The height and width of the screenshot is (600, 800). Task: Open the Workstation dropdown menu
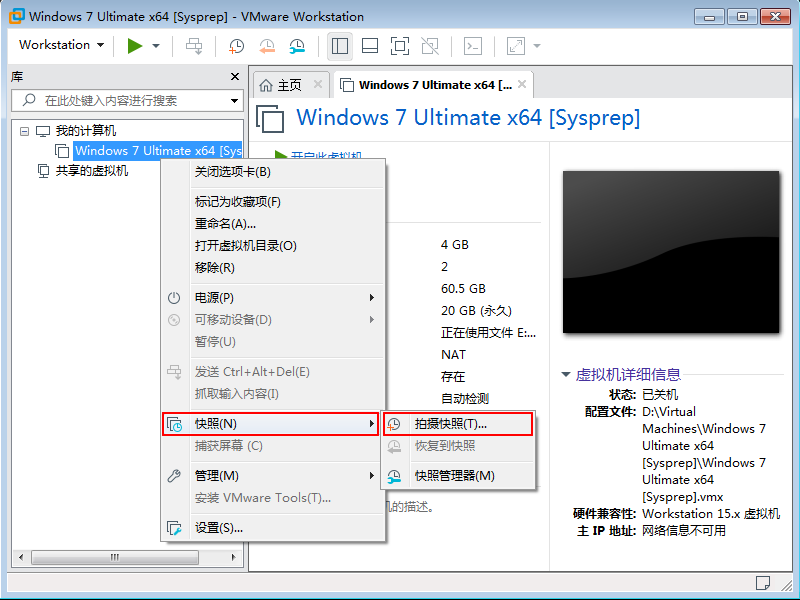(x=61, y=45)
